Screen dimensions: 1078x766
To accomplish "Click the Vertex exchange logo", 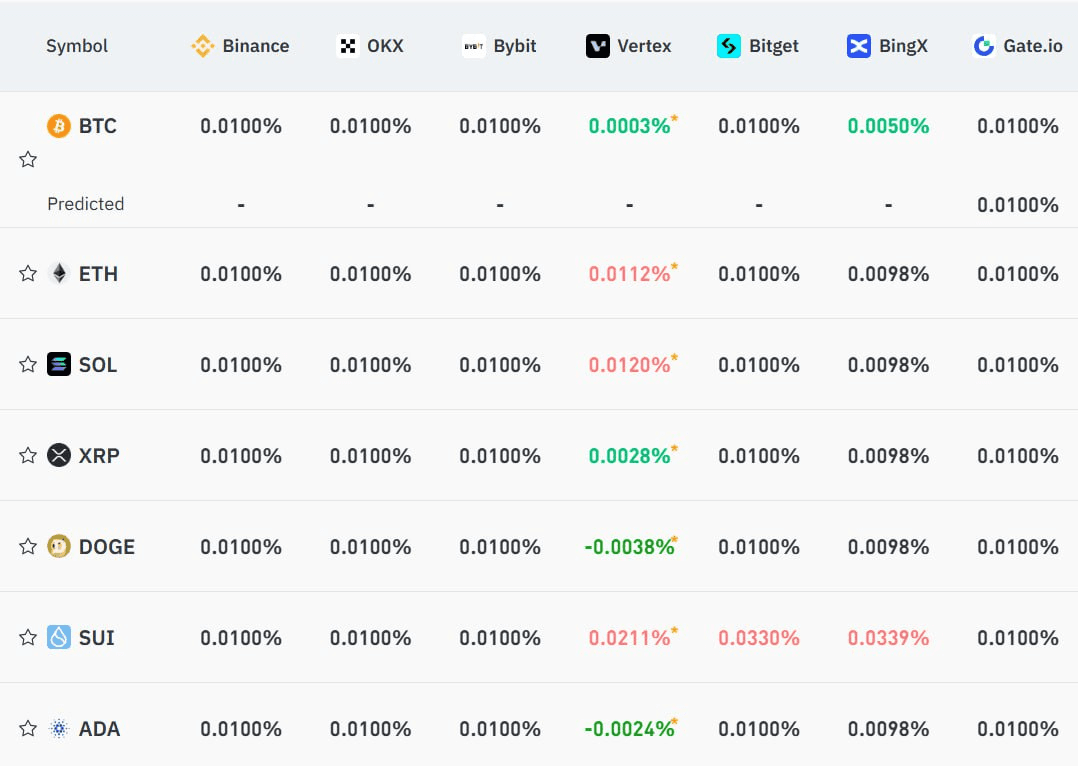I will coord(597,46).
